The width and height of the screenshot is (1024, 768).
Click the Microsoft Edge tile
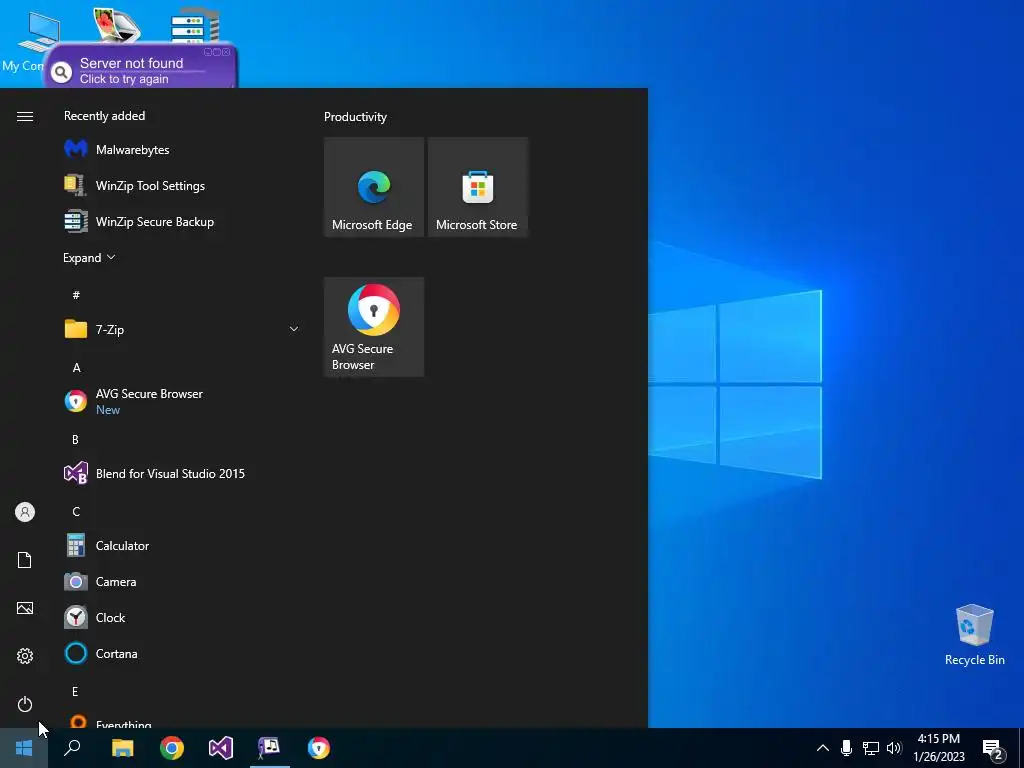[x=374, y=187]
